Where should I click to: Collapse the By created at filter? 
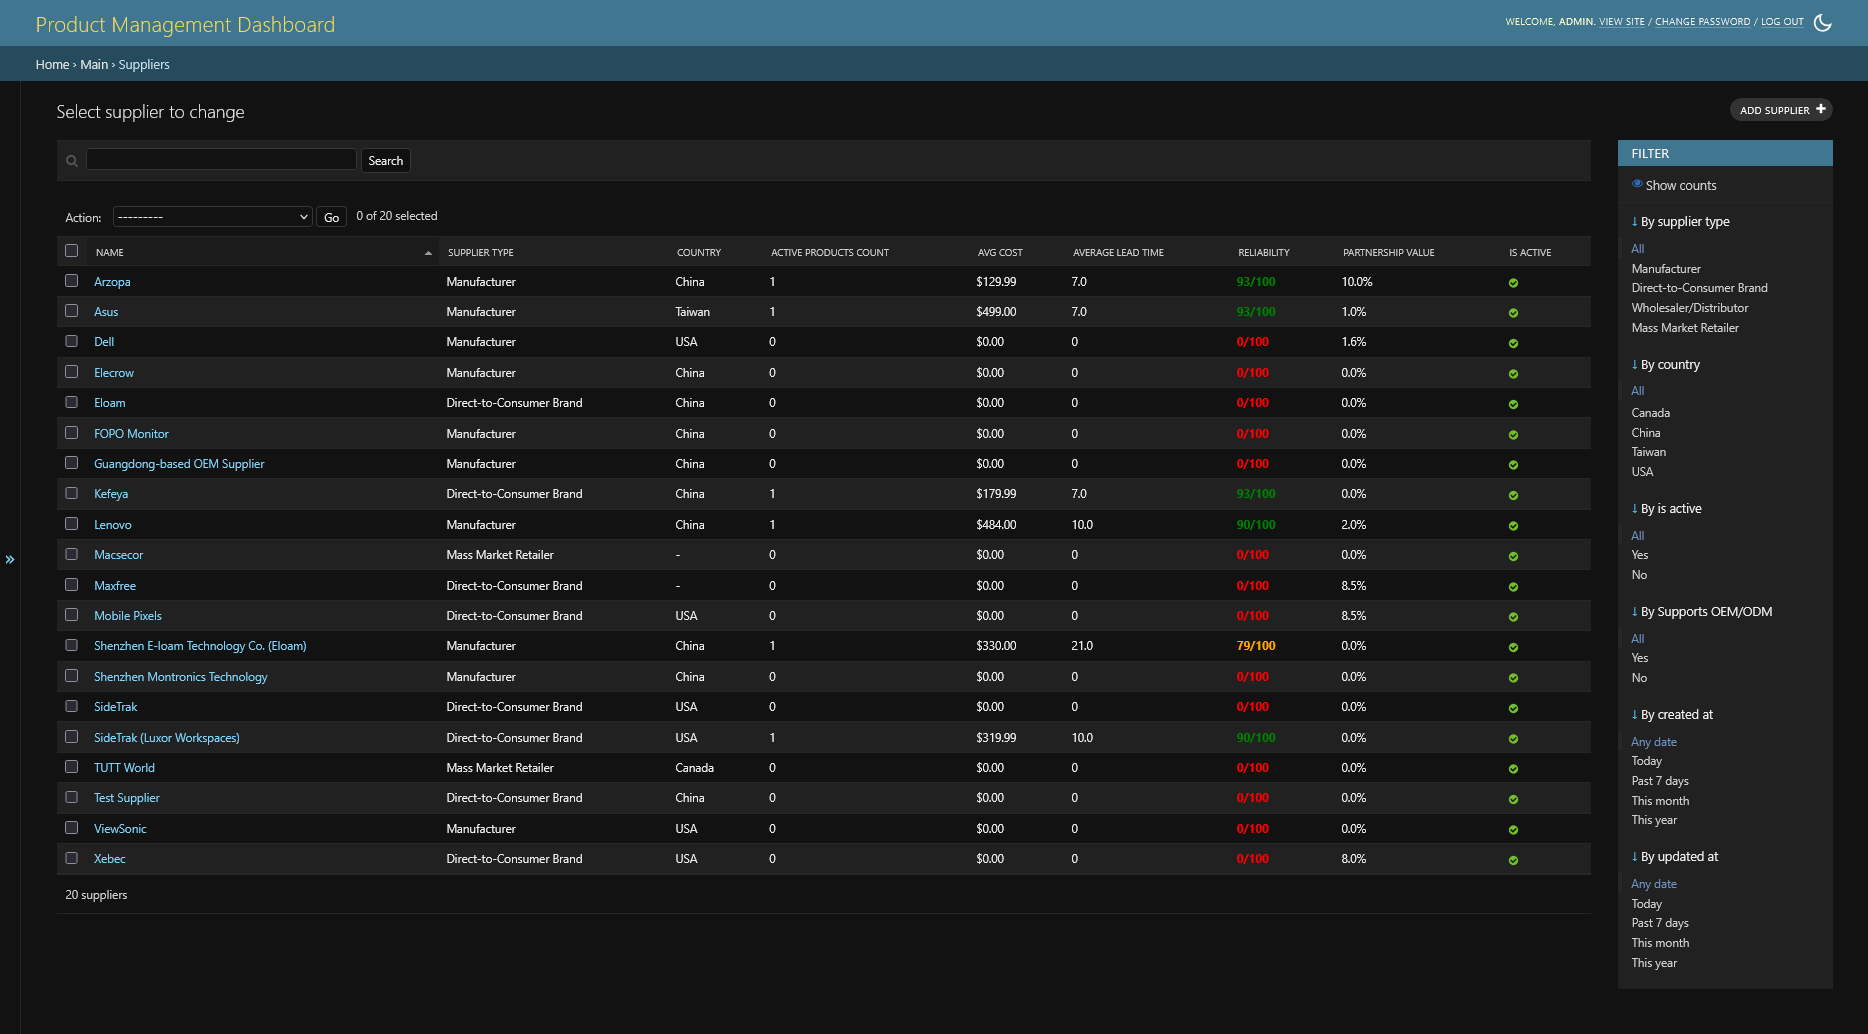click(x=1672, y=715)
